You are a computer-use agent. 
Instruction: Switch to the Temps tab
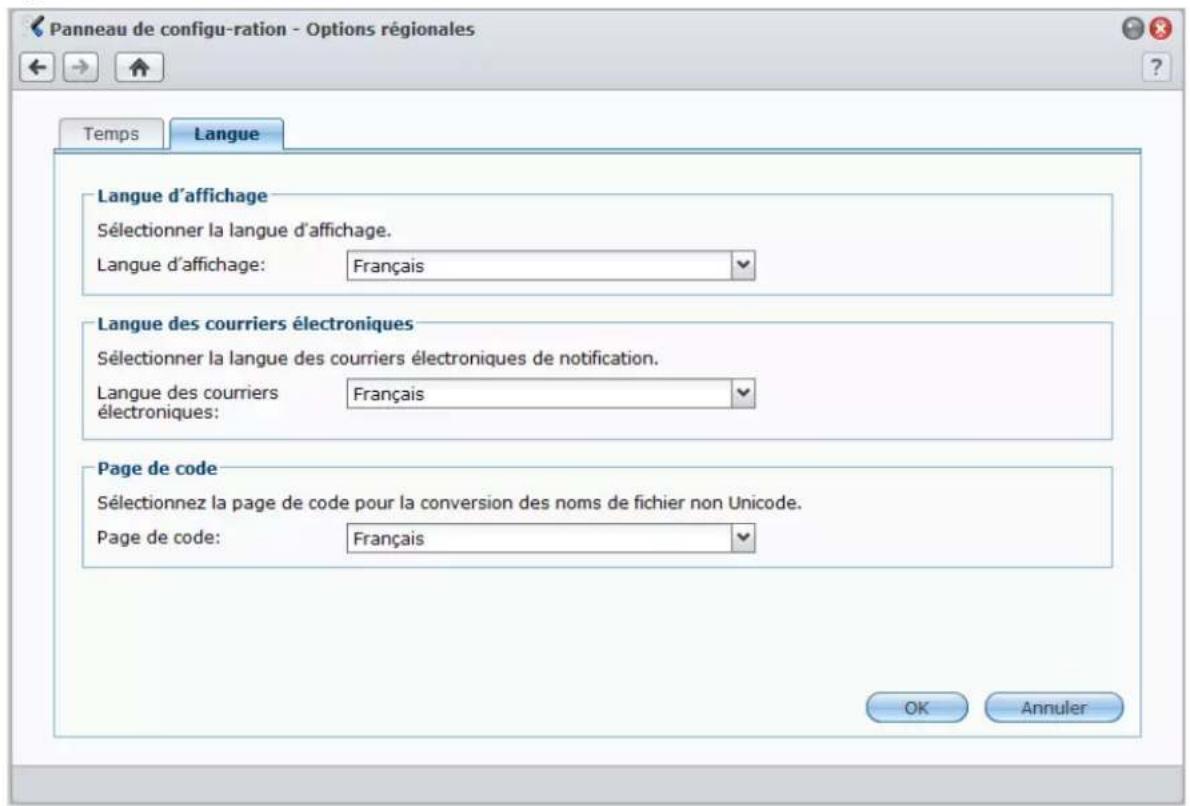[x=111, y=134]
